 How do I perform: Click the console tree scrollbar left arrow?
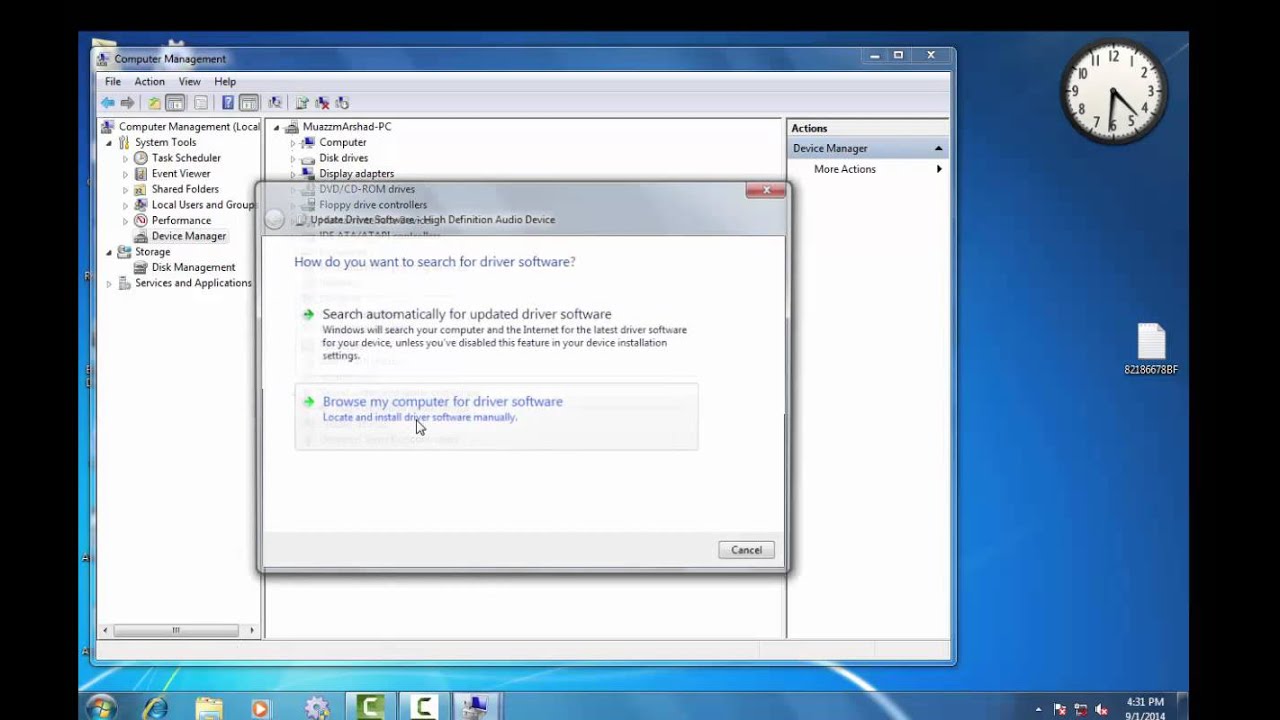tap(105, 631)
